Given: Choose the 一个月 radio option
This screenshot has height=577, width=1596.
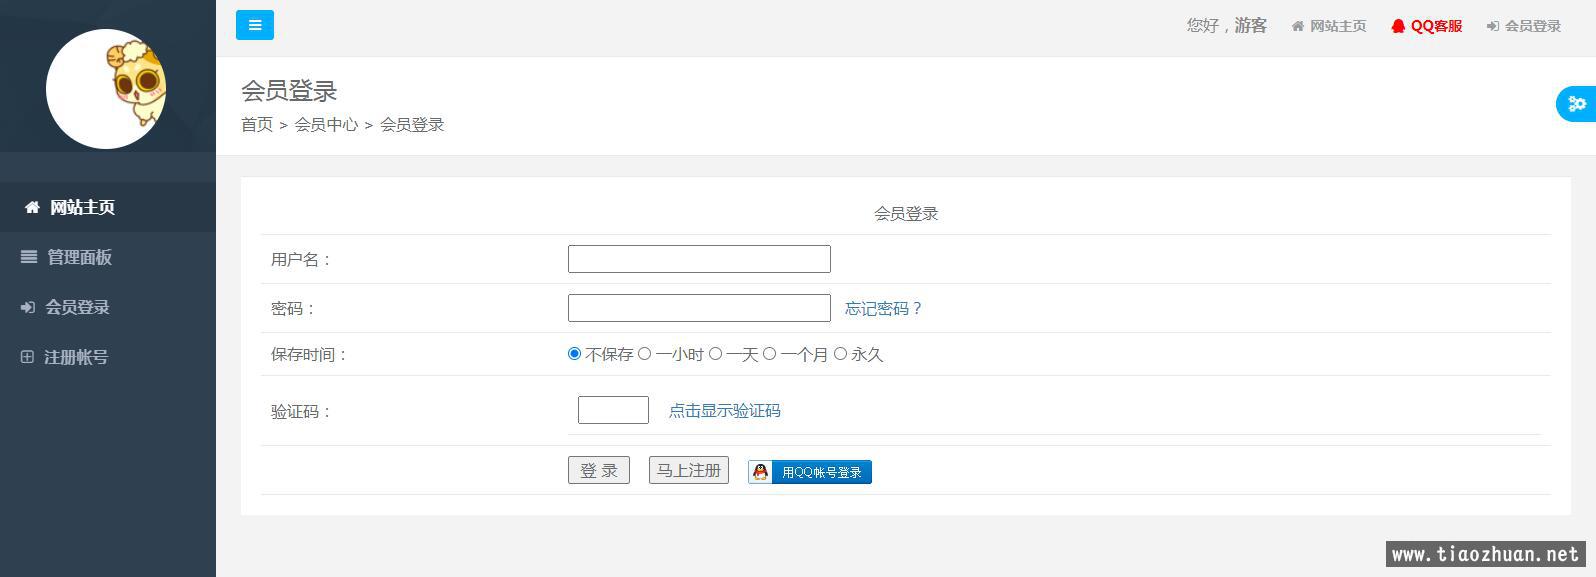Looking at the screenshot, I should (770, 354).
